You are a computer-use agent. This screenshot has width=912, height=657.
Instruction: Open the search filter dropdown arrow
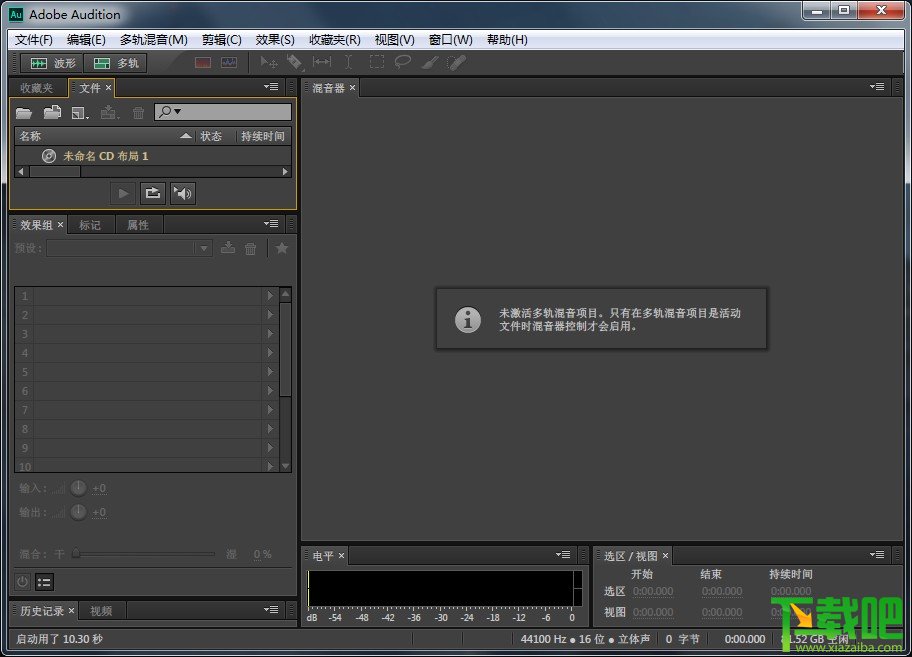[x=177, y=111]
